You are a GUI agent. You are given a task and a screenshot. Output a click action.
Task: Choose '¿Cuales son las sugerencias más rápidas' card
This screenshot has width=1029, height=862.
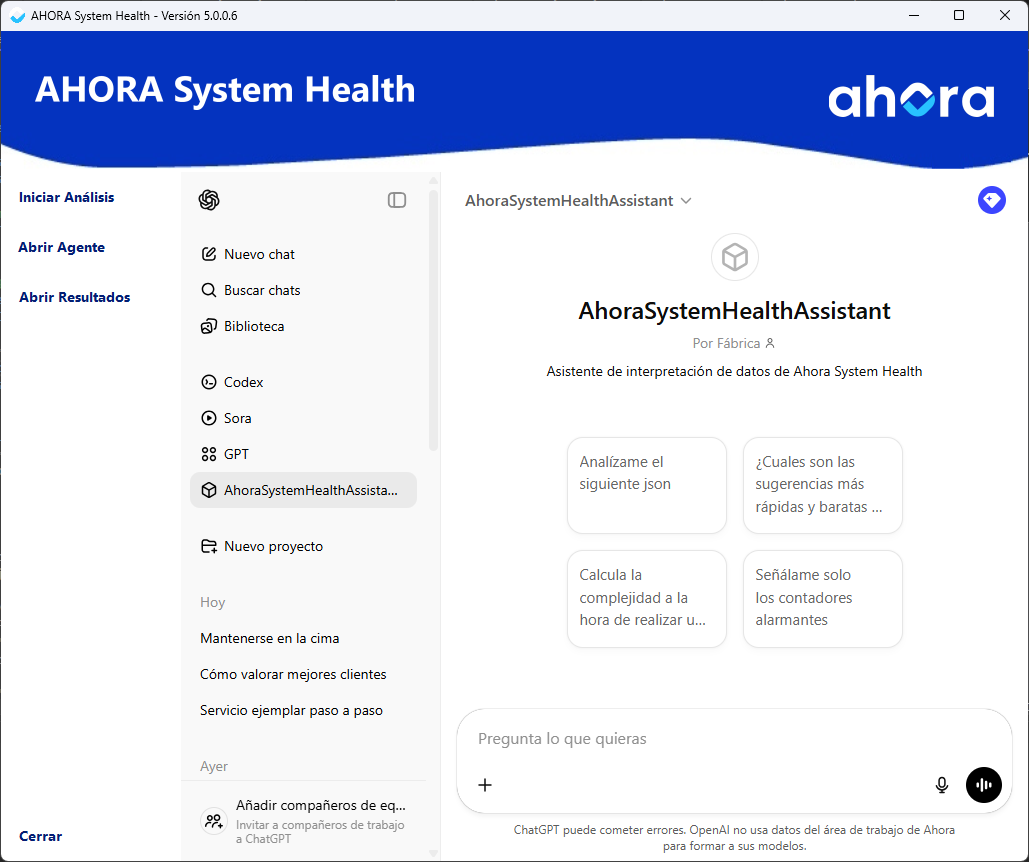[822, 485]
